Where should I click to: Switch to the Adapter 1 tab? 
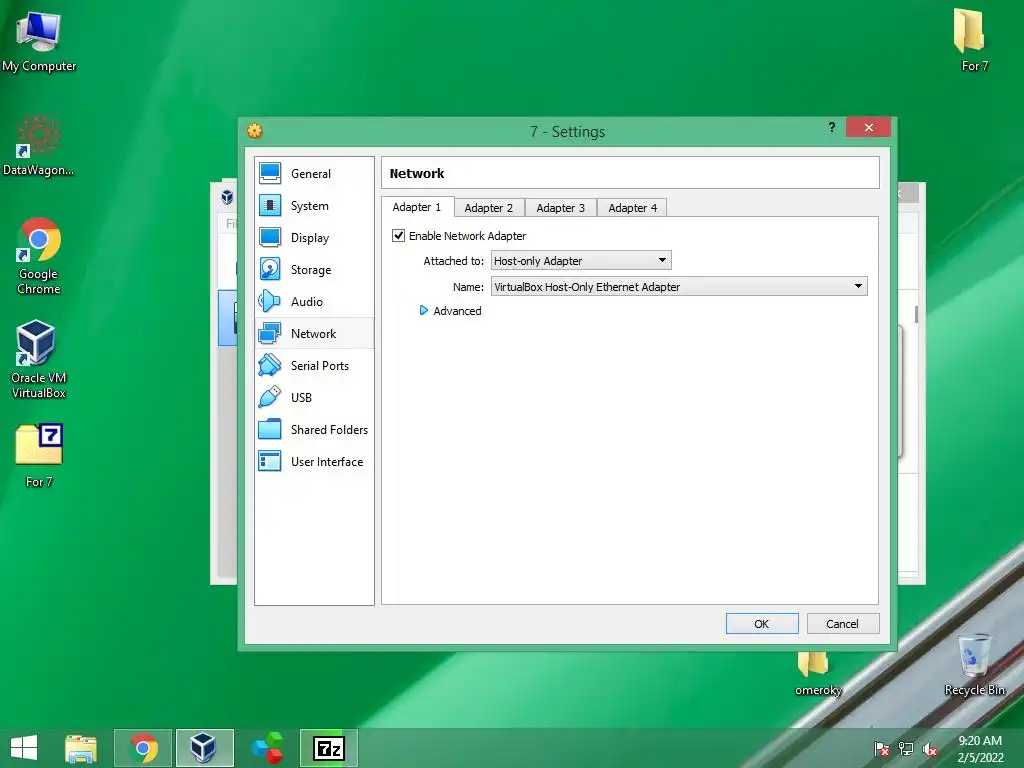coord(417,207)
